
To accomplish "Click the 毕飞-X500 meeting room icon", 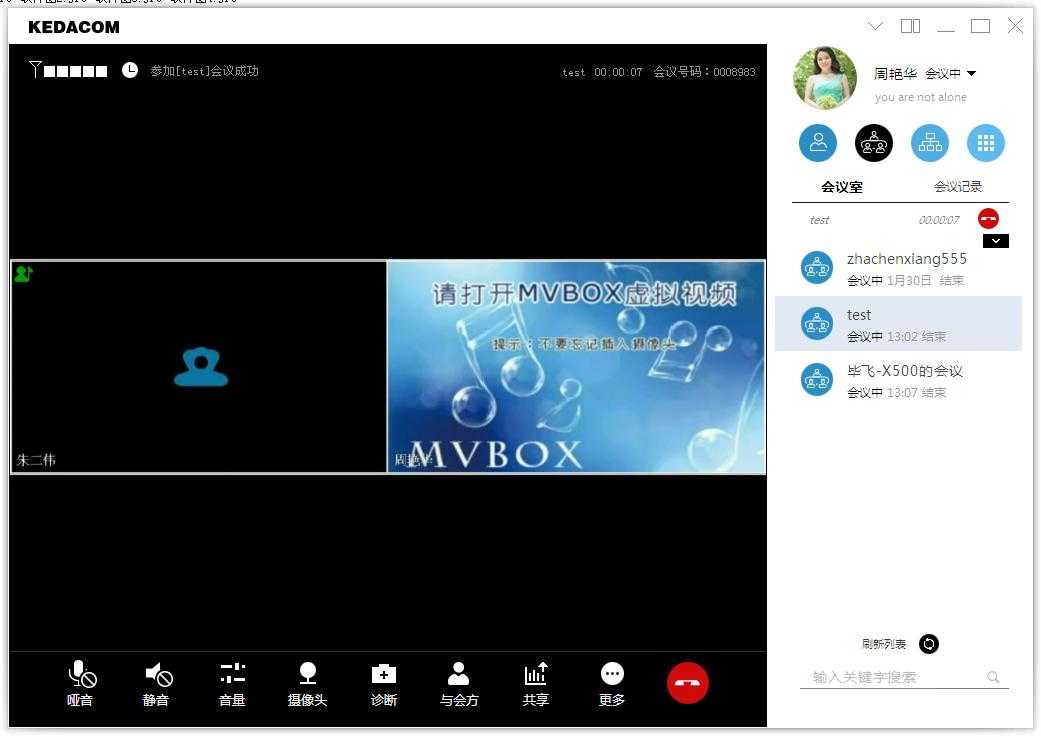I will point(817,380).
